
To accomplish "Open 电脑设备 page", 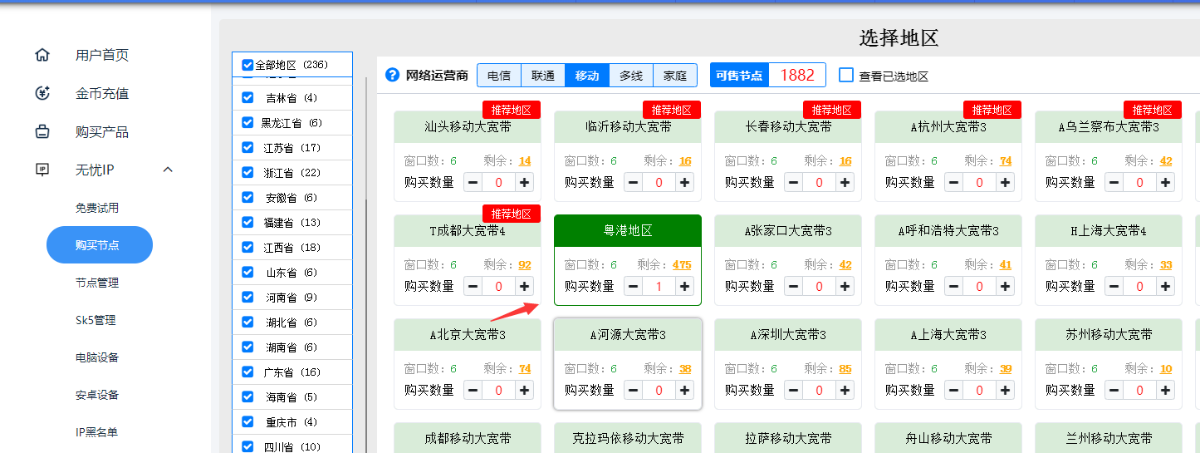I will pyautogui.click(x=97, y=358).
